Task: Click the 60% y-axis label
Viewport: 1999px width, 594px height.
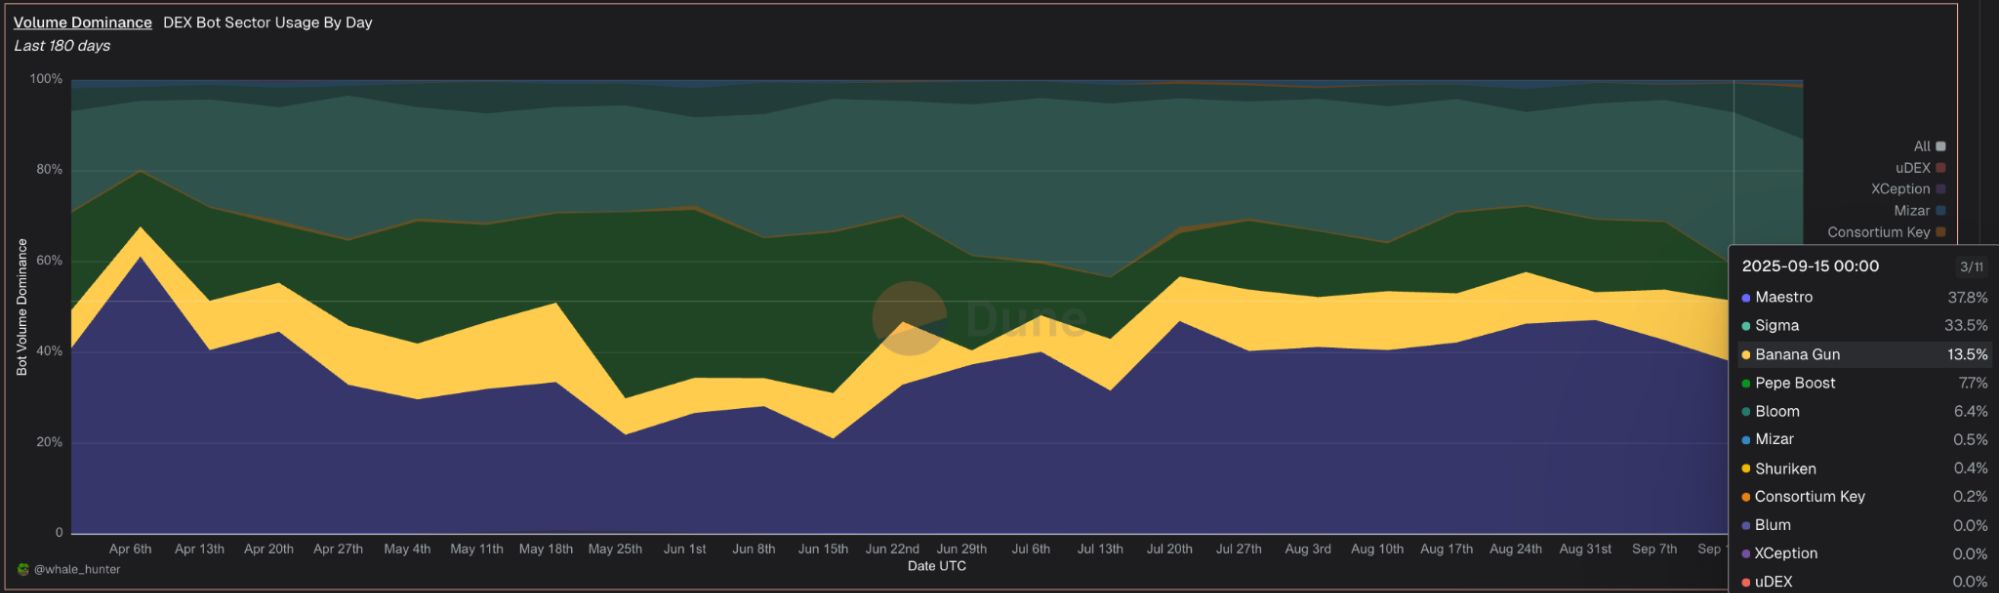Action: coord(49,261)
